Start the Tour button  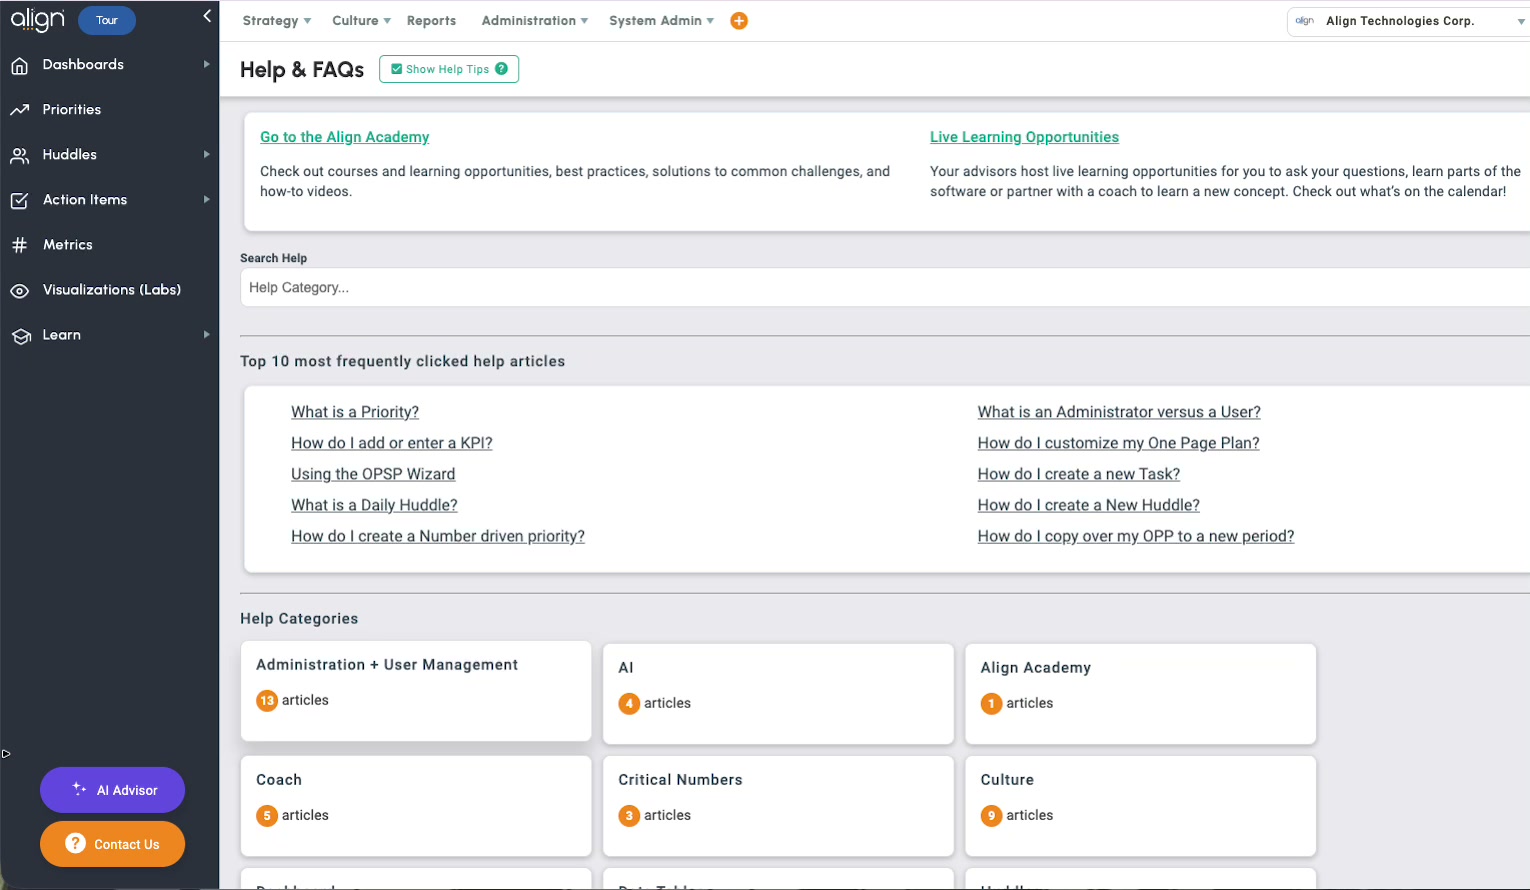107,20
